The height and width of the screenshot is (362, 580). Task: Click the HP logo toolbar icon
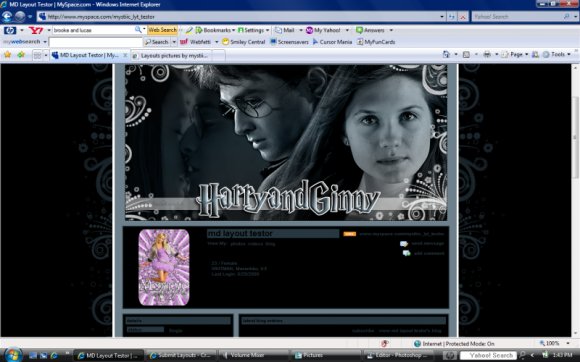10,30
